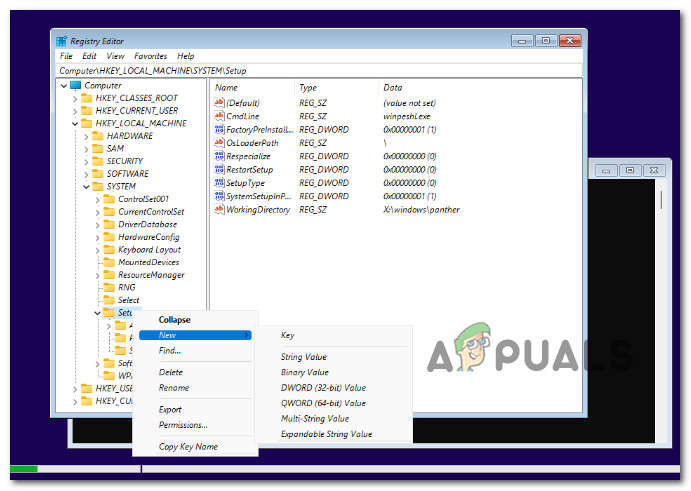Click the DriverDatabase folder icon

pos(109,224)
